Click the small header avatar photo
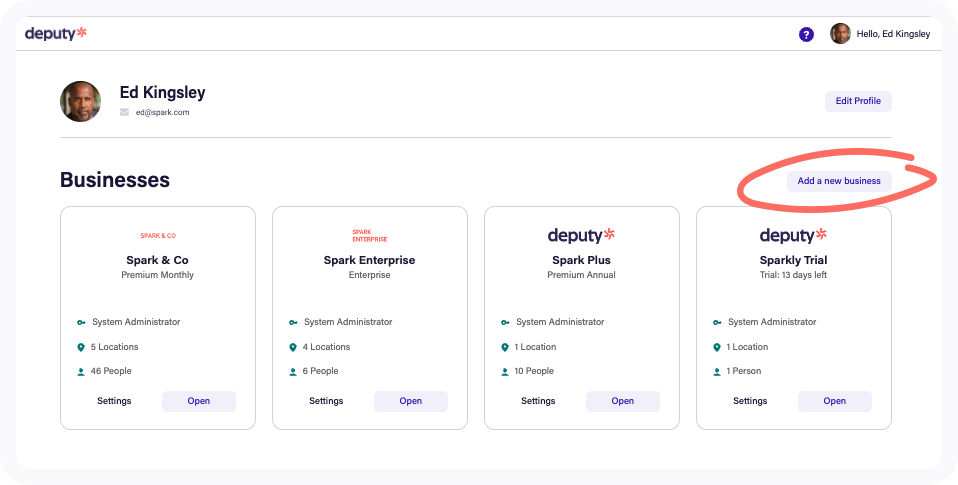The height and width of the screenshot is (485, 958). pos(840,34)
